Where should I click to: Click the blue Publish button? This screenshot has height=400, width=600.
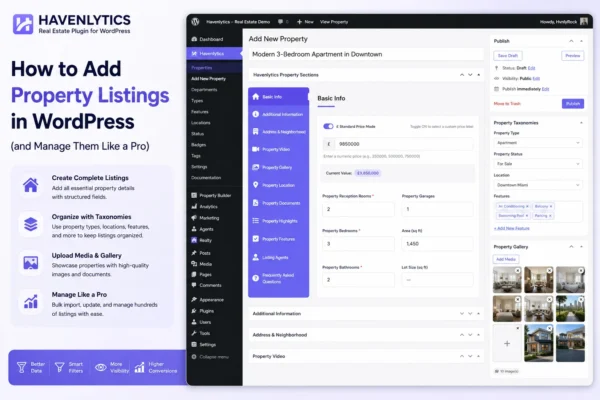573,104
